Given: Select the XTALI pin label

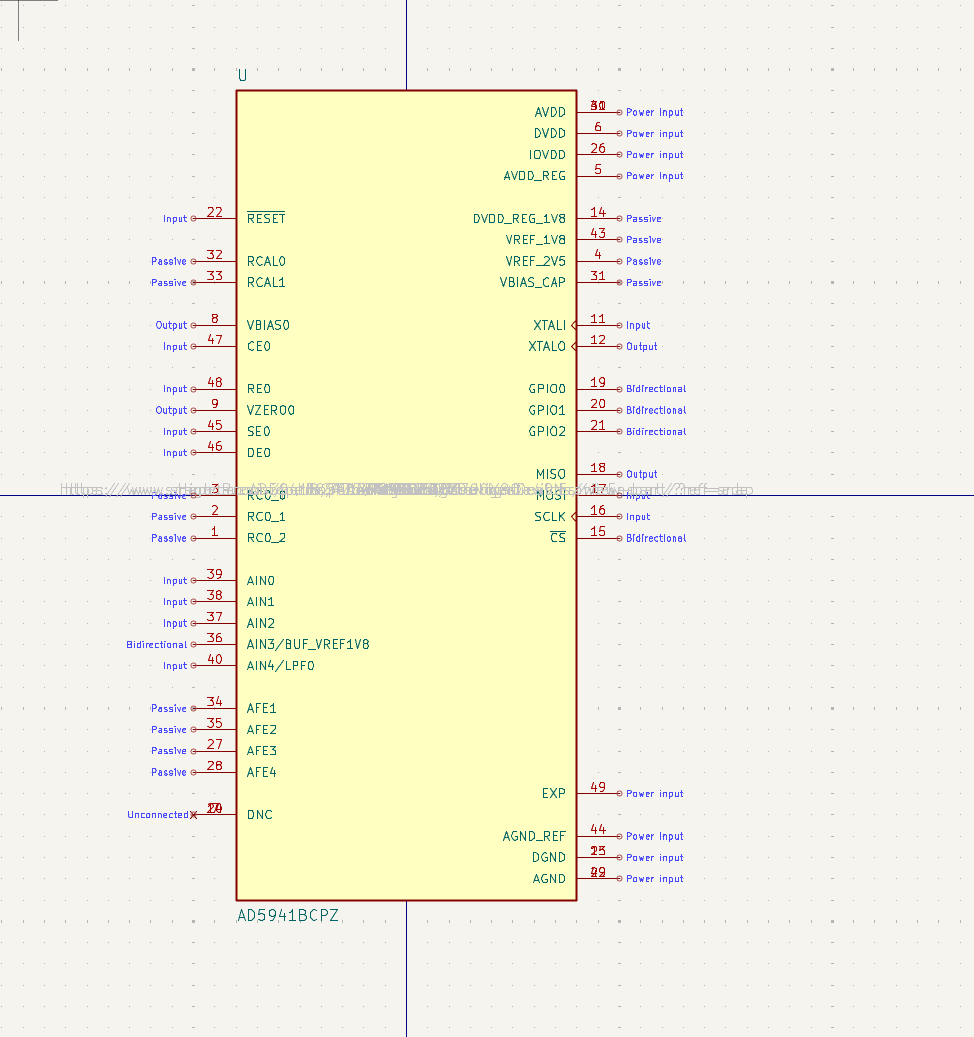Looking at the screenshot, I should [549, 325].
